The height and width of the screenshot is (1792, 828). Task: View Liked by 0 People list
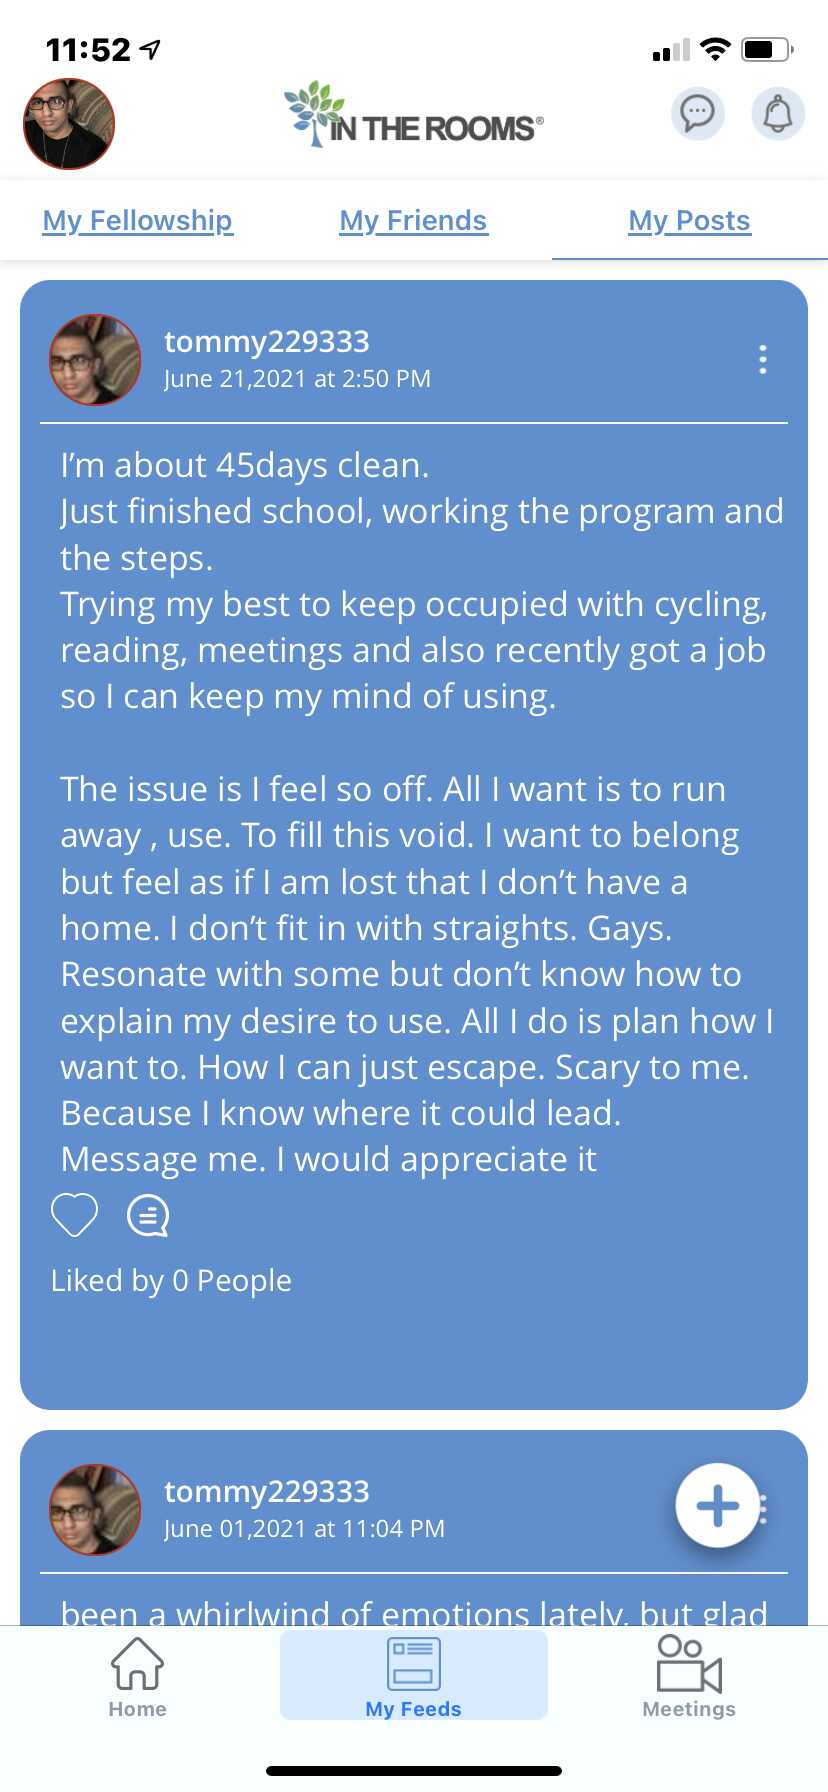[x=171, y=1281]
